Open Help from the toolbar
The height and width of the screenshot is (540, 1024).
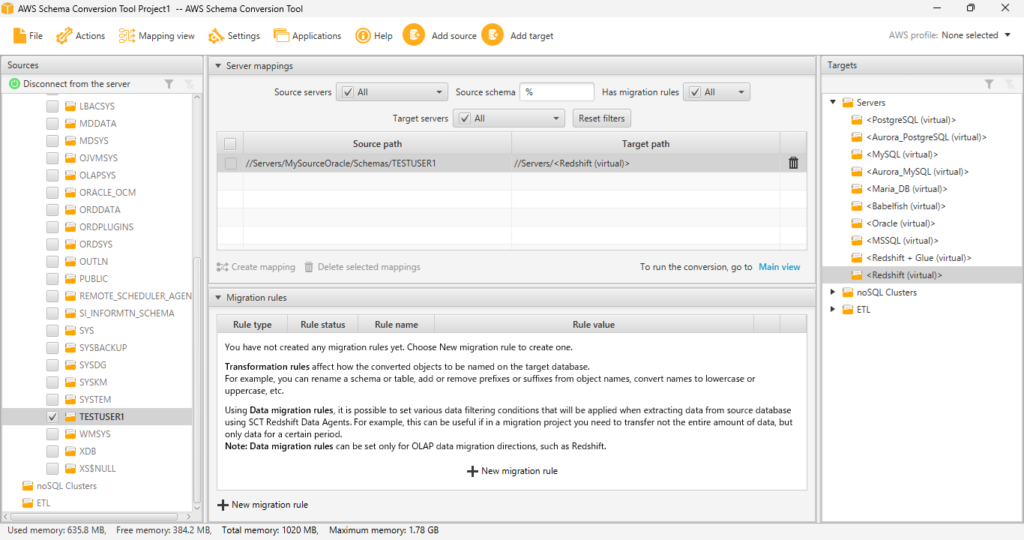[x=373, y=36]
